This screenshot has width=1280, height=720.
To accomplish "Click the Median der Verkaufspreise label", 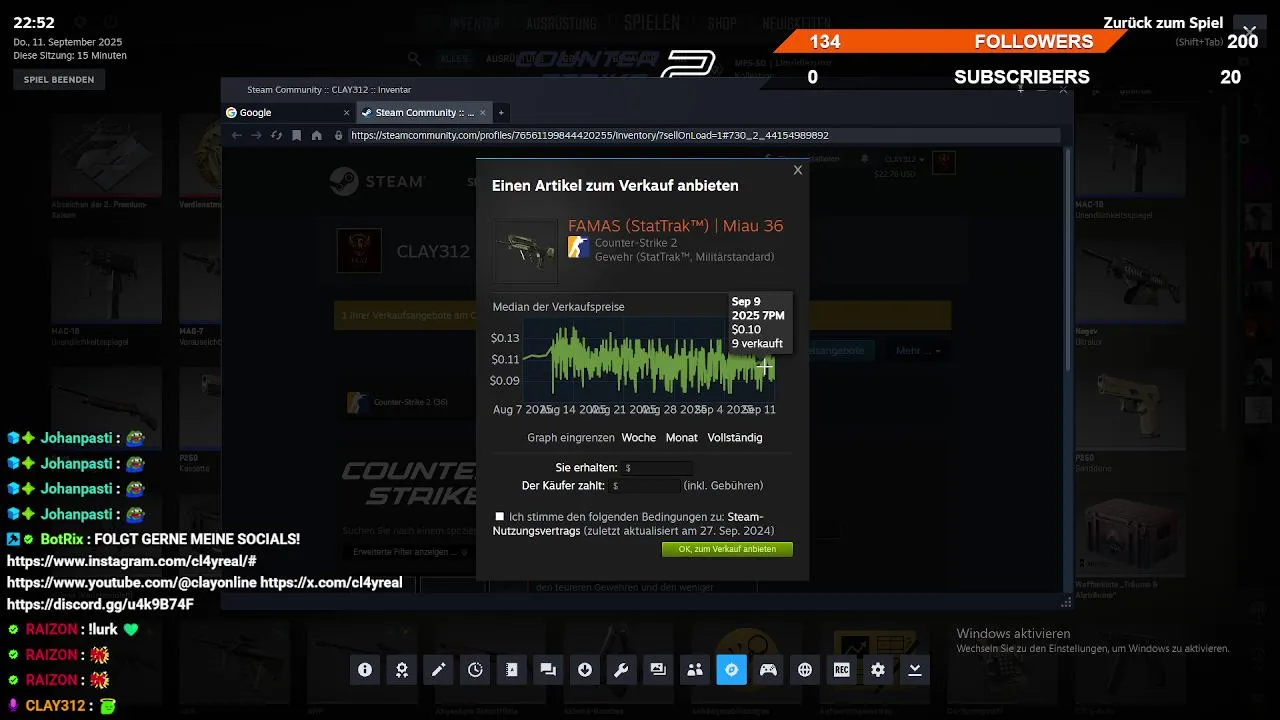I will tap(558, 307).
